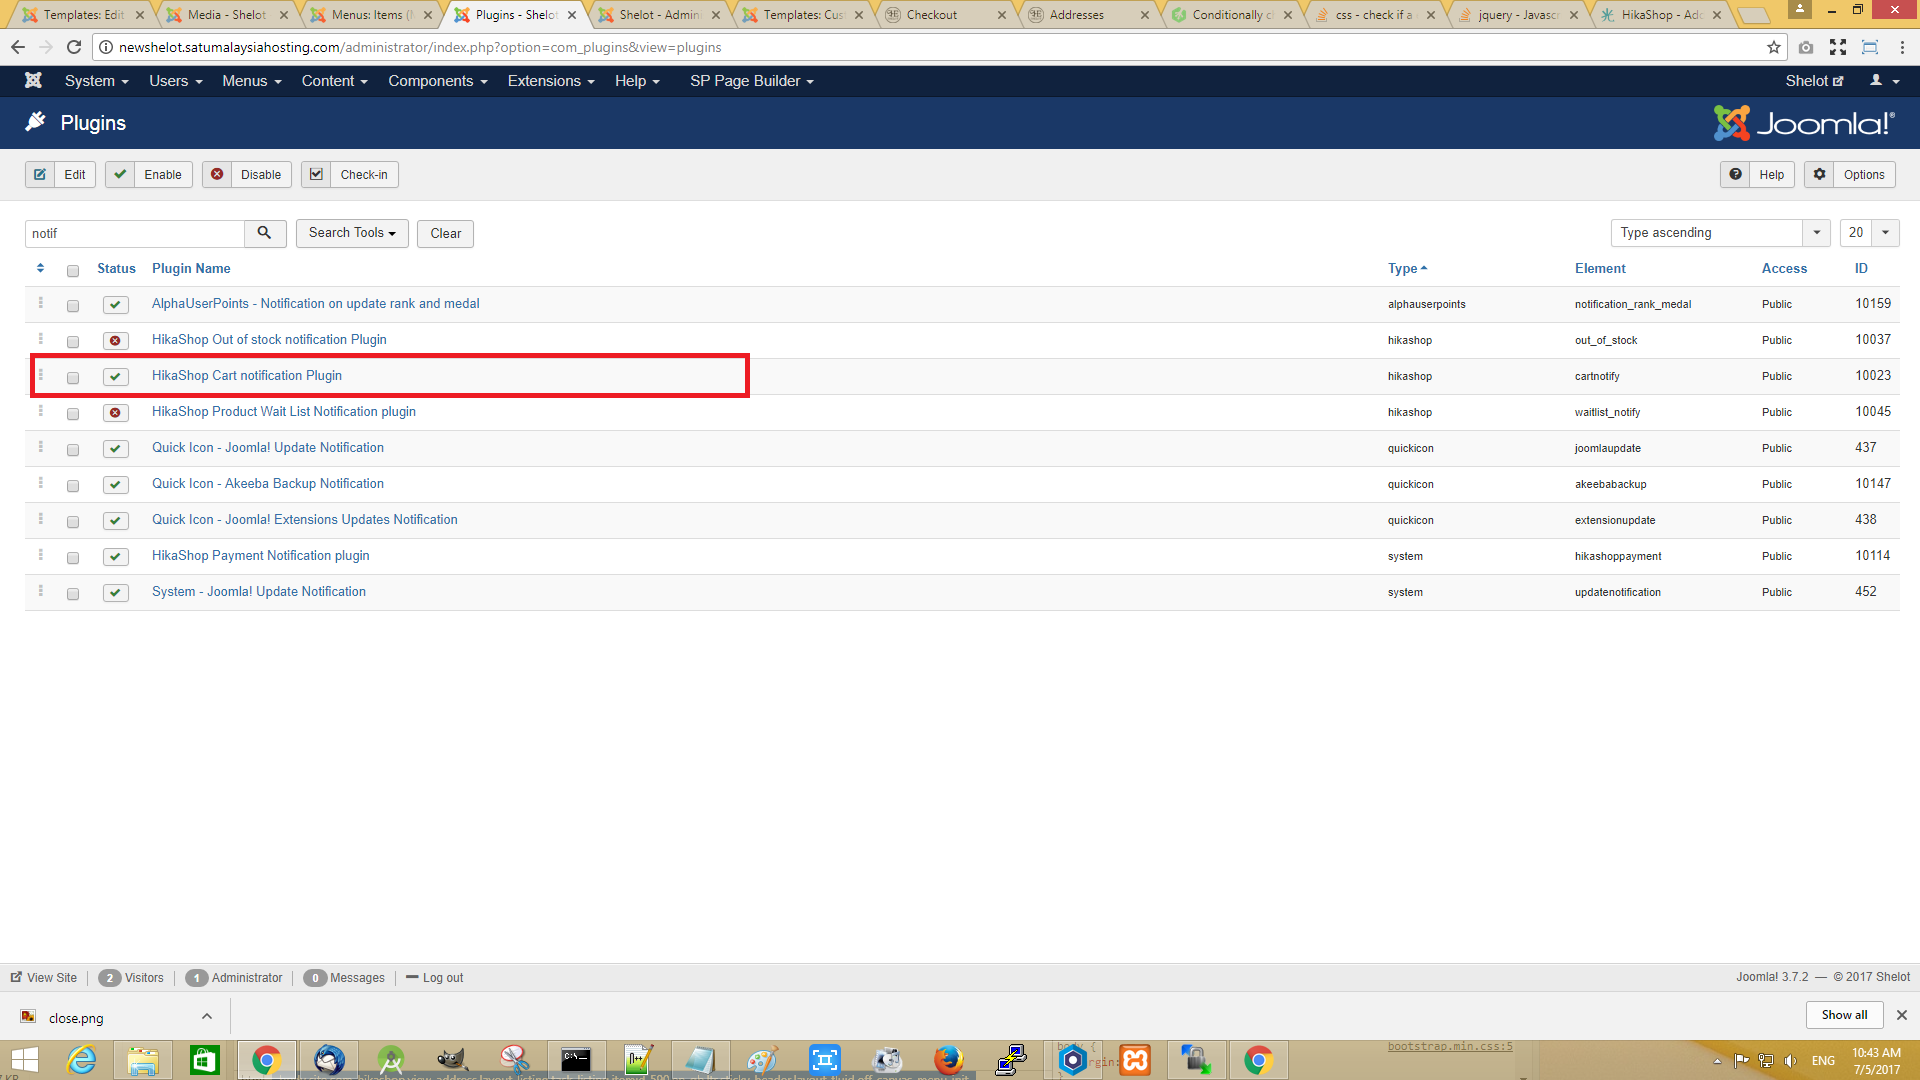Click the Clear search button
The width and height of the screenshot is (1920, 1080).
point(445,233)
